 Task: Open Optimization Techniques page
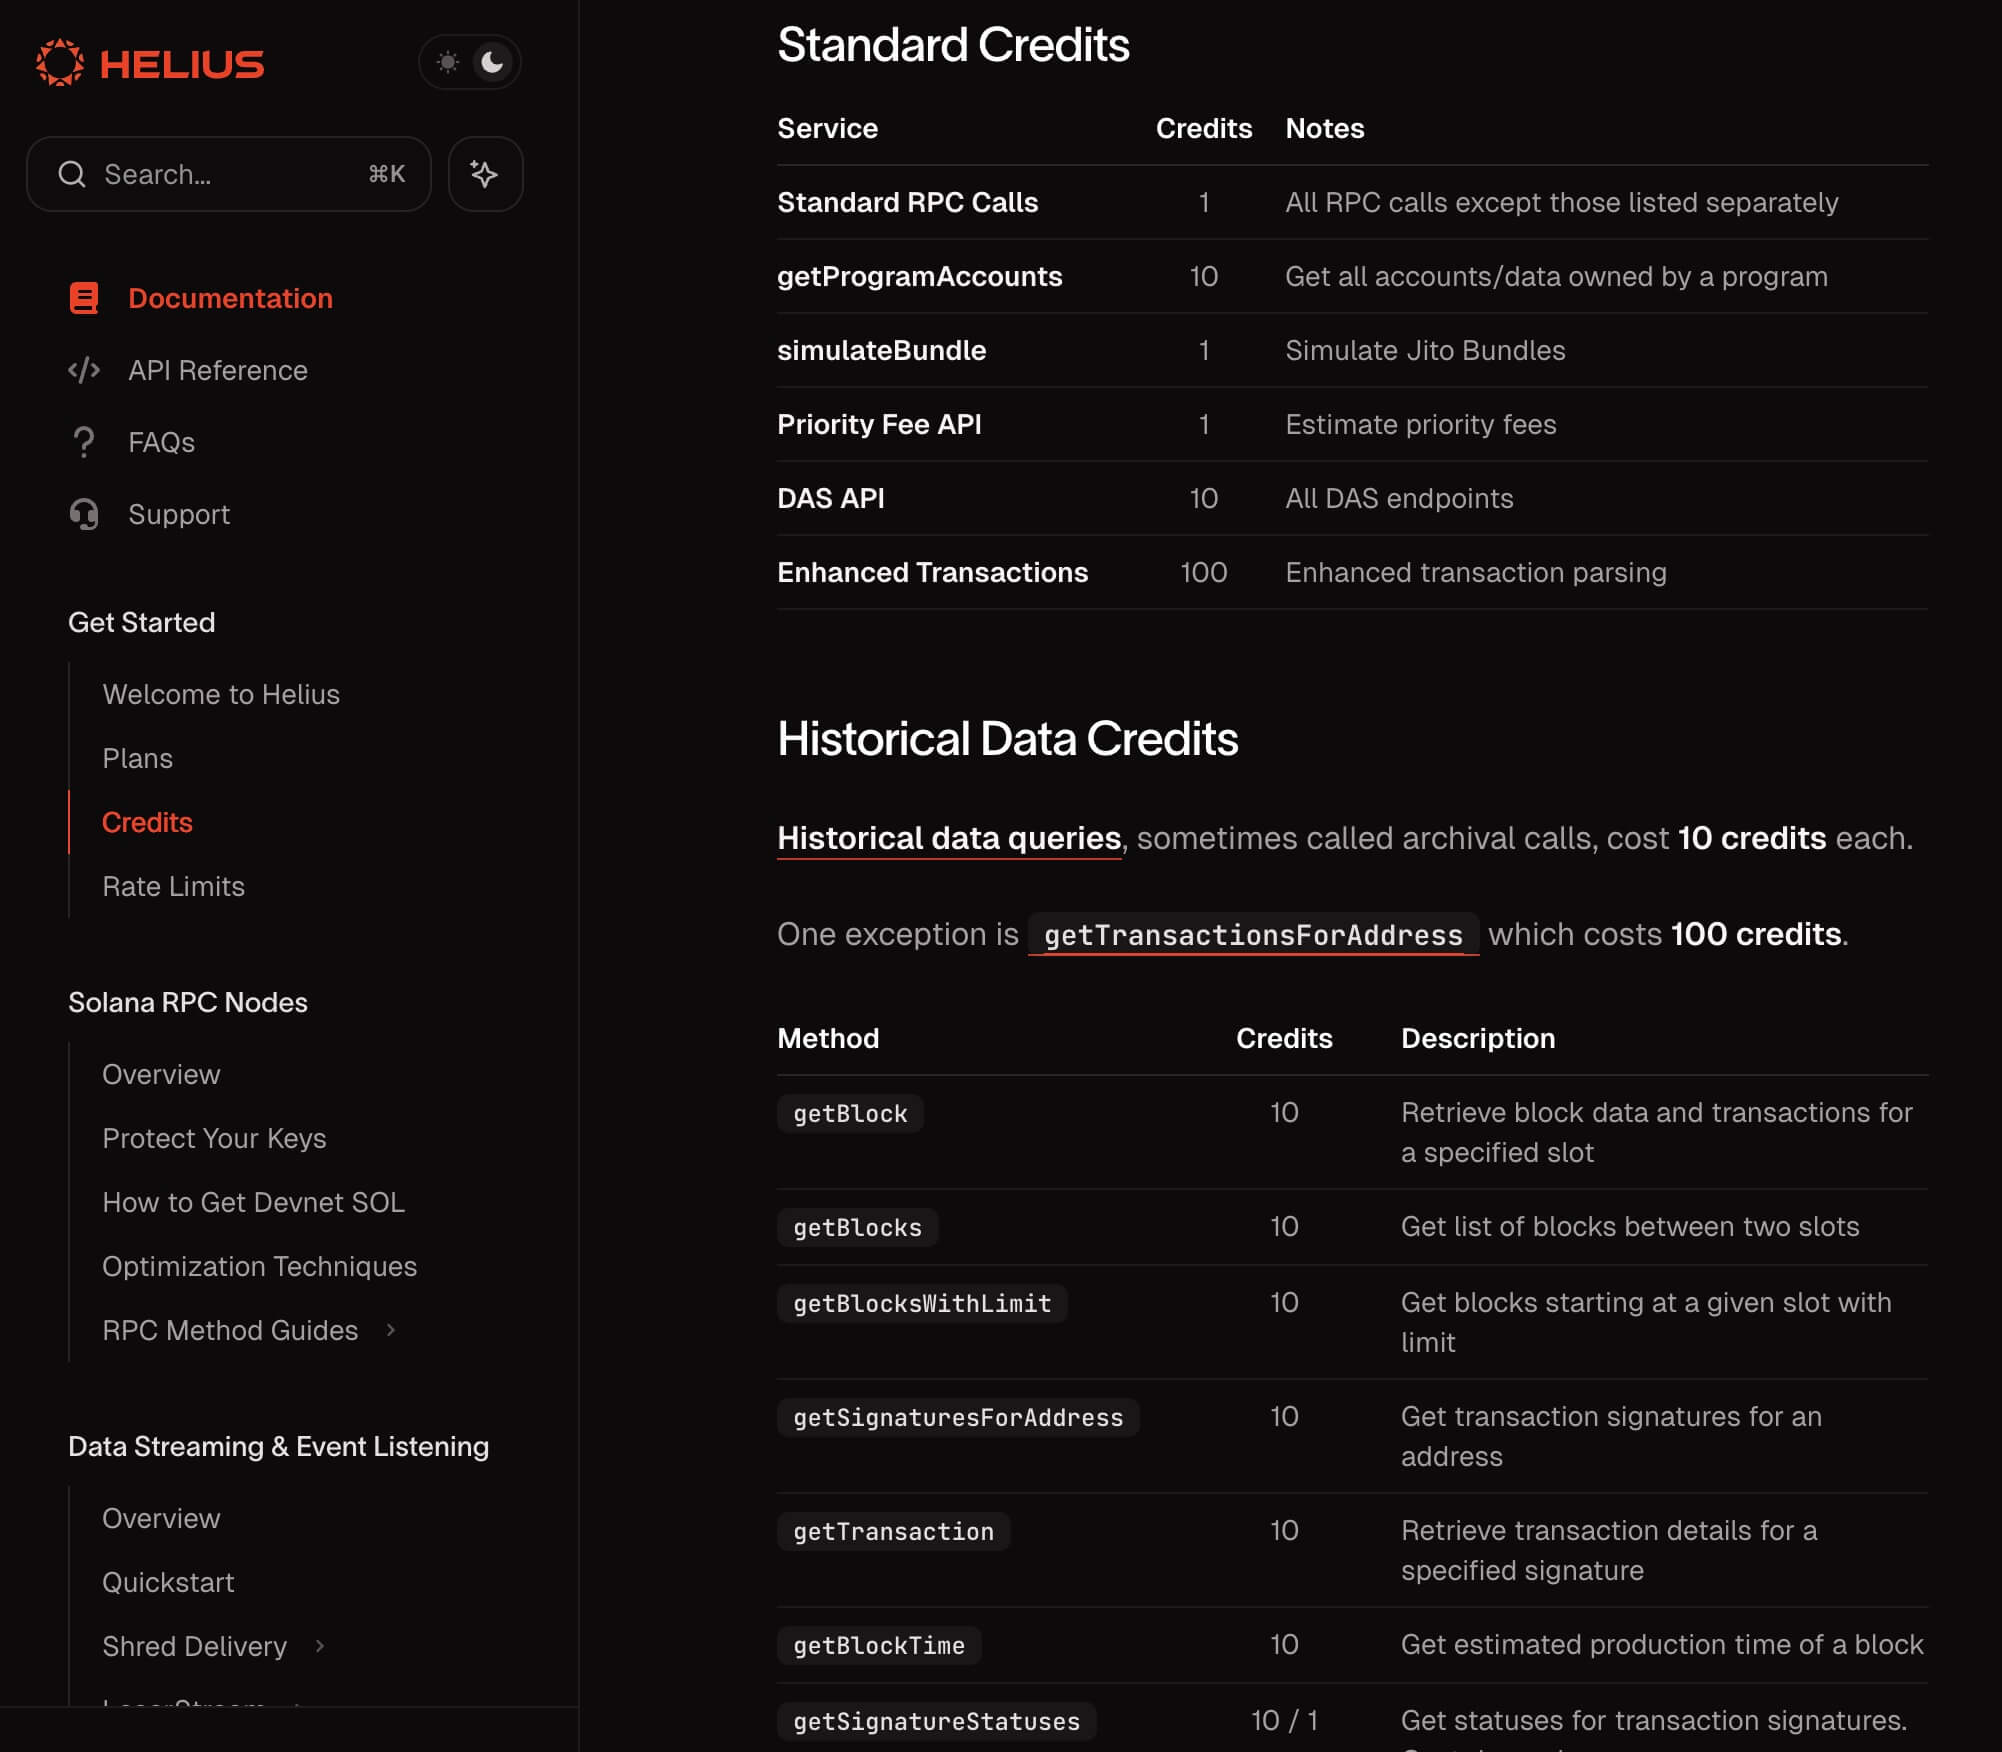(x=259, y=1266)
